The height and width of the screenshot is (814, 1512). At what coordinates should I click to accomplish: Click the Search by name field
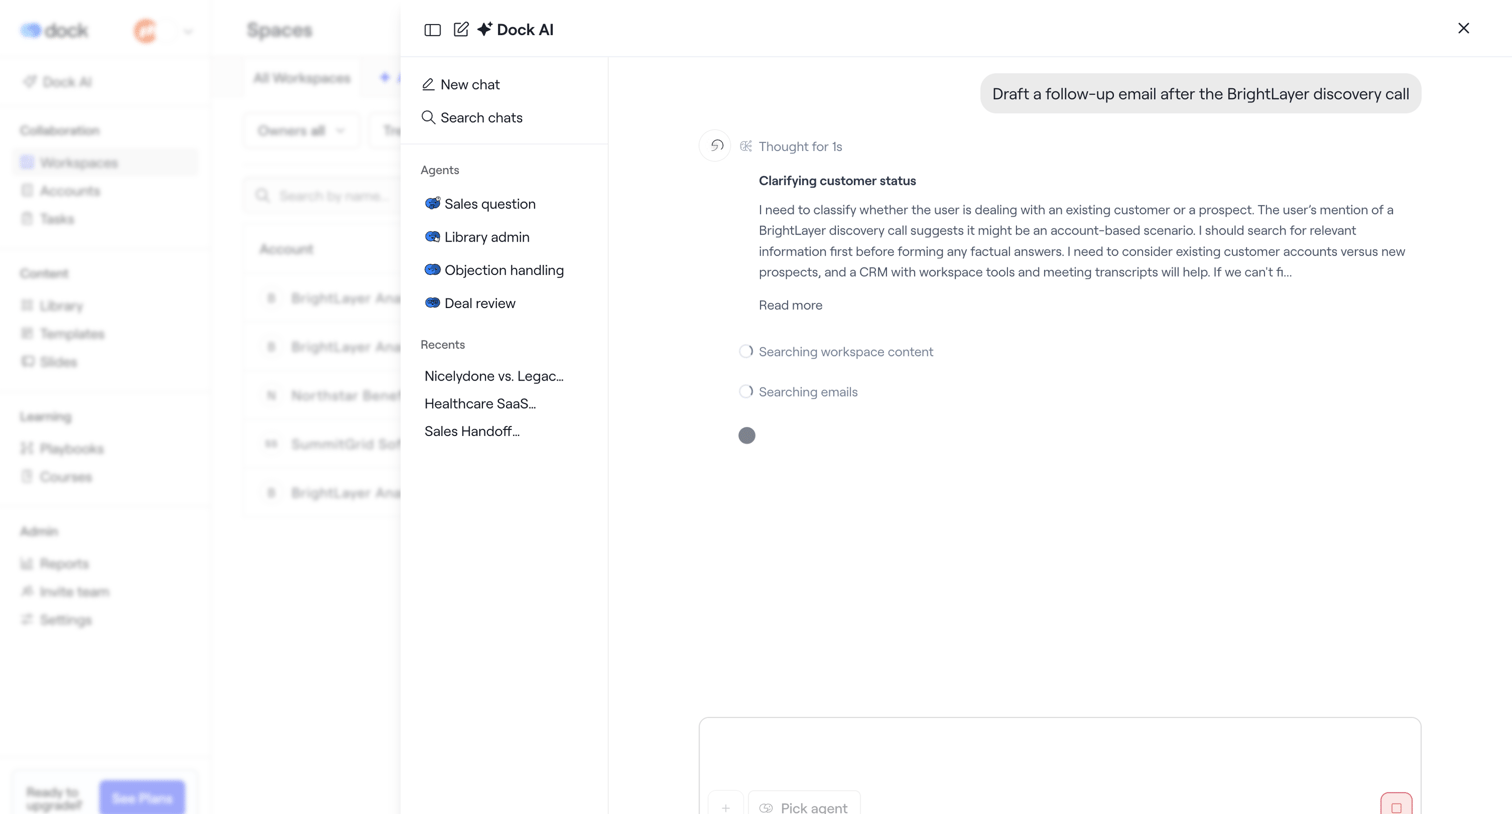(x=324, y=196)
